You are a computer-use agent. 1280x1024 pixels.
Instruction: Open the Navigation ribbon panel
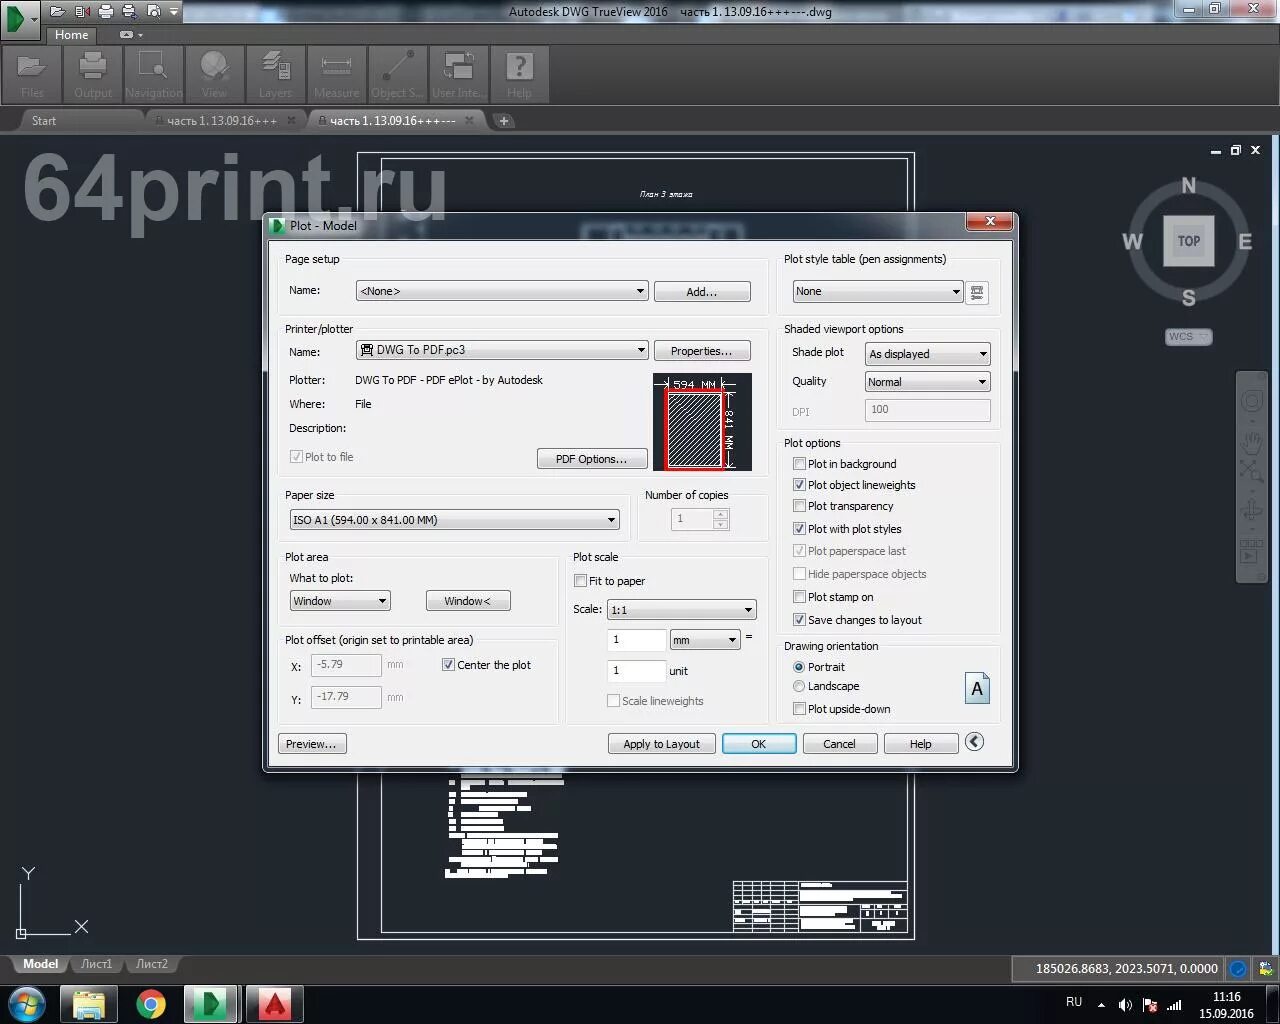[154, 74]
